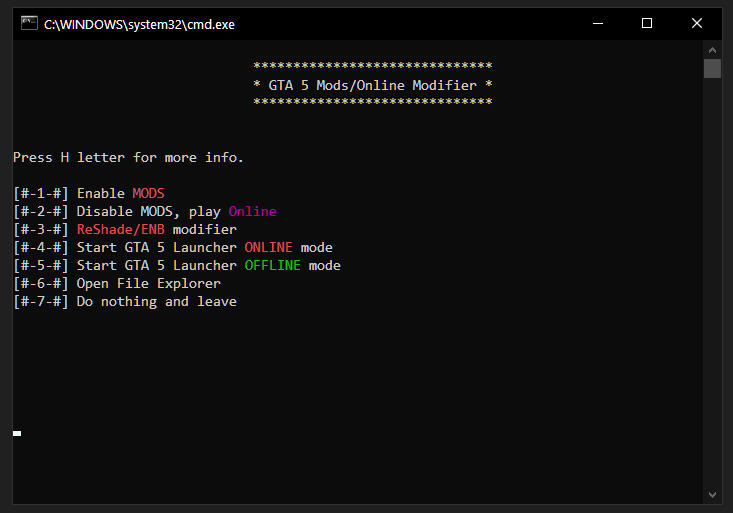Image resolution: width=733 pixels, height=513 pixels.
Task: Click the Press H letter info text
Action: 128,157
